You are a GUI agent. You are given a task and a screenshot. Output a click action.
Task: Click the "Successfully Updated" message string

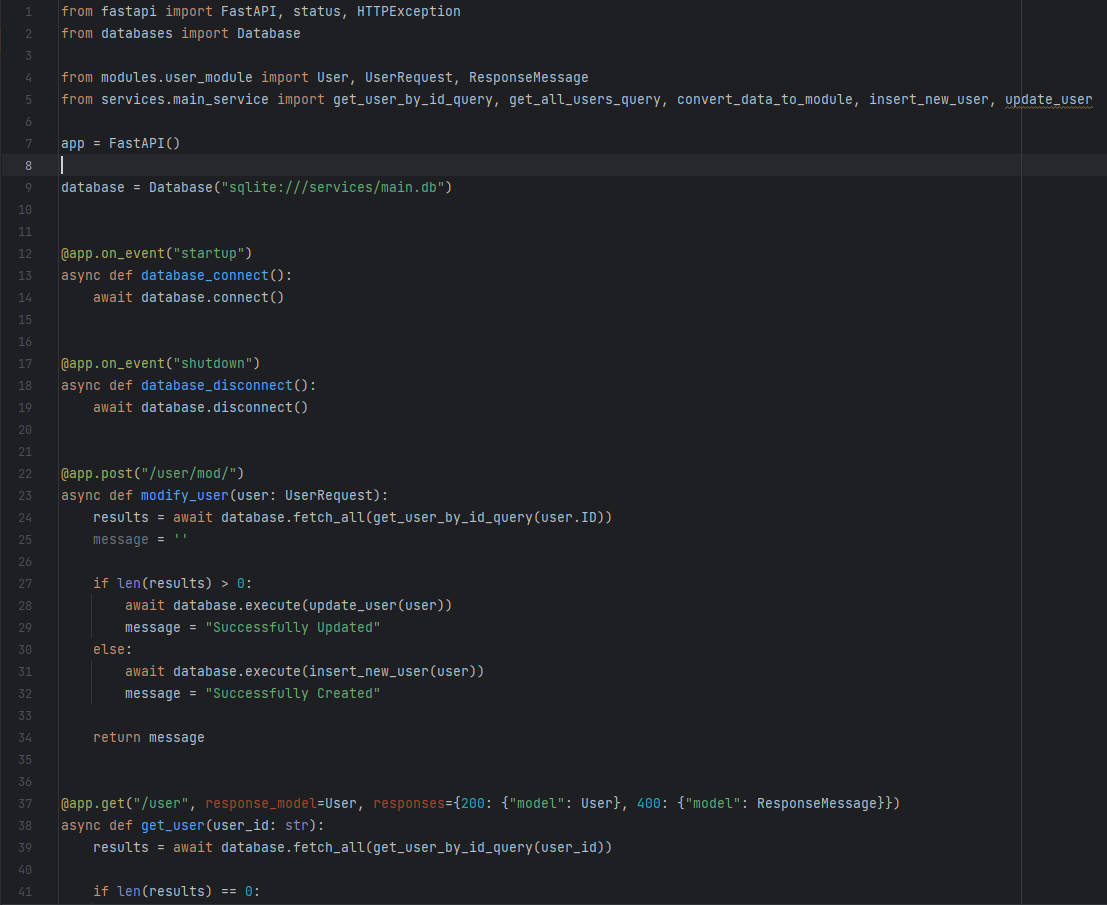click(x=293, y=627)
